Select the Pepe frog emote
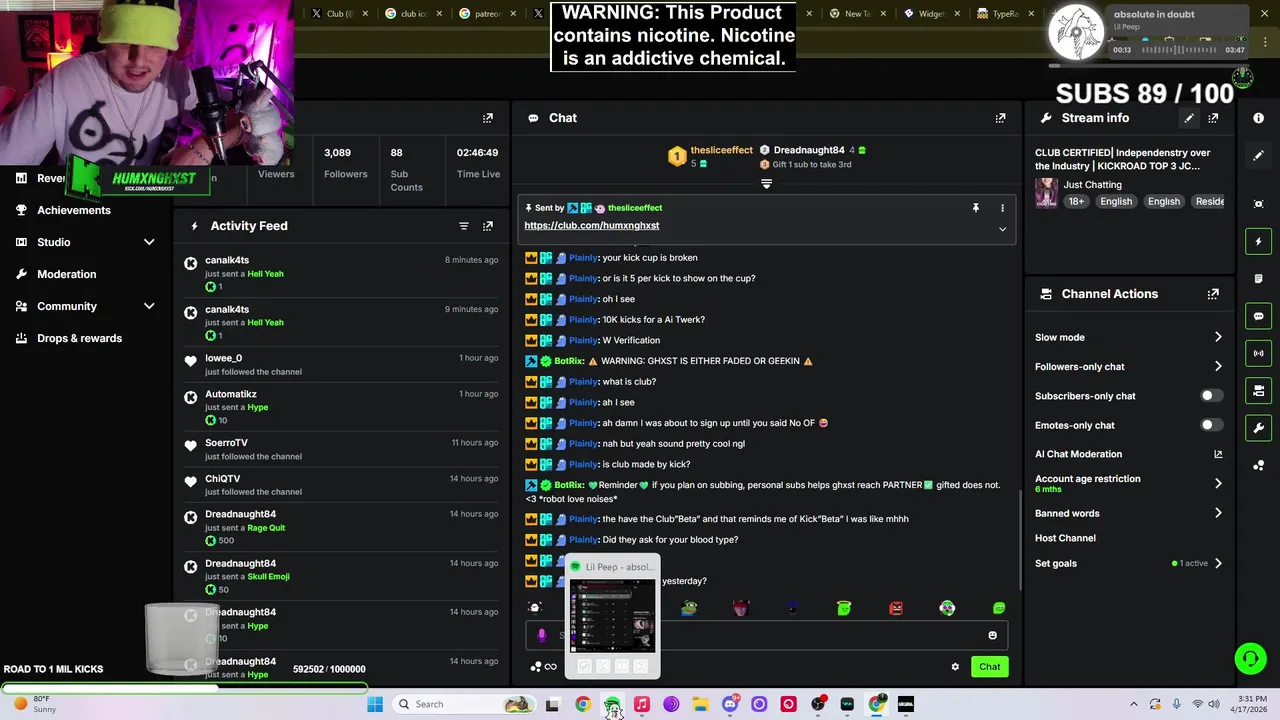 click(x=689, y=608)
